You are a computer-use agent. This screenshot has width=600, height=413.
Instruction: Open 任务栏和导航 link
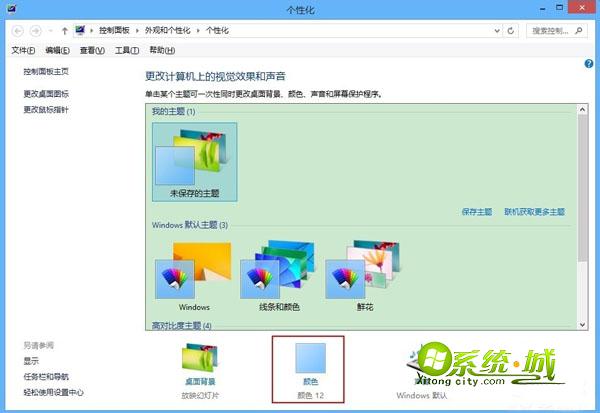tap(46, 377)
